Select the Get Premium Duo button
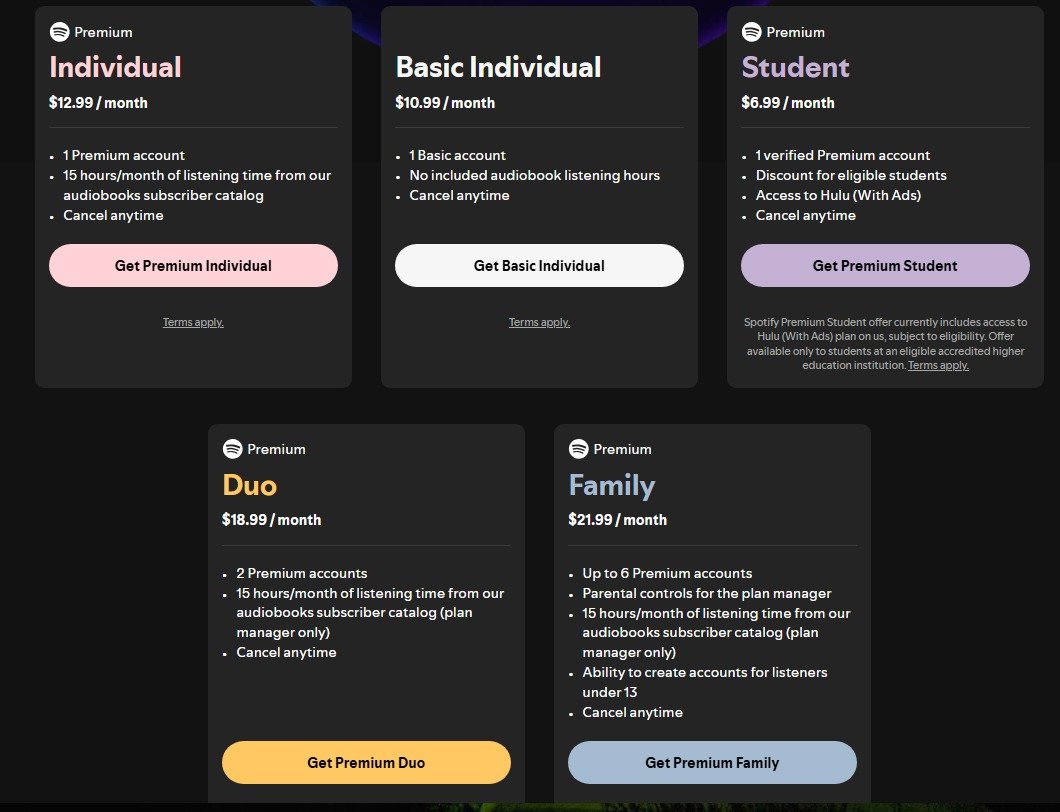This screenshot has height=812, width=1060. click(366, 763)
